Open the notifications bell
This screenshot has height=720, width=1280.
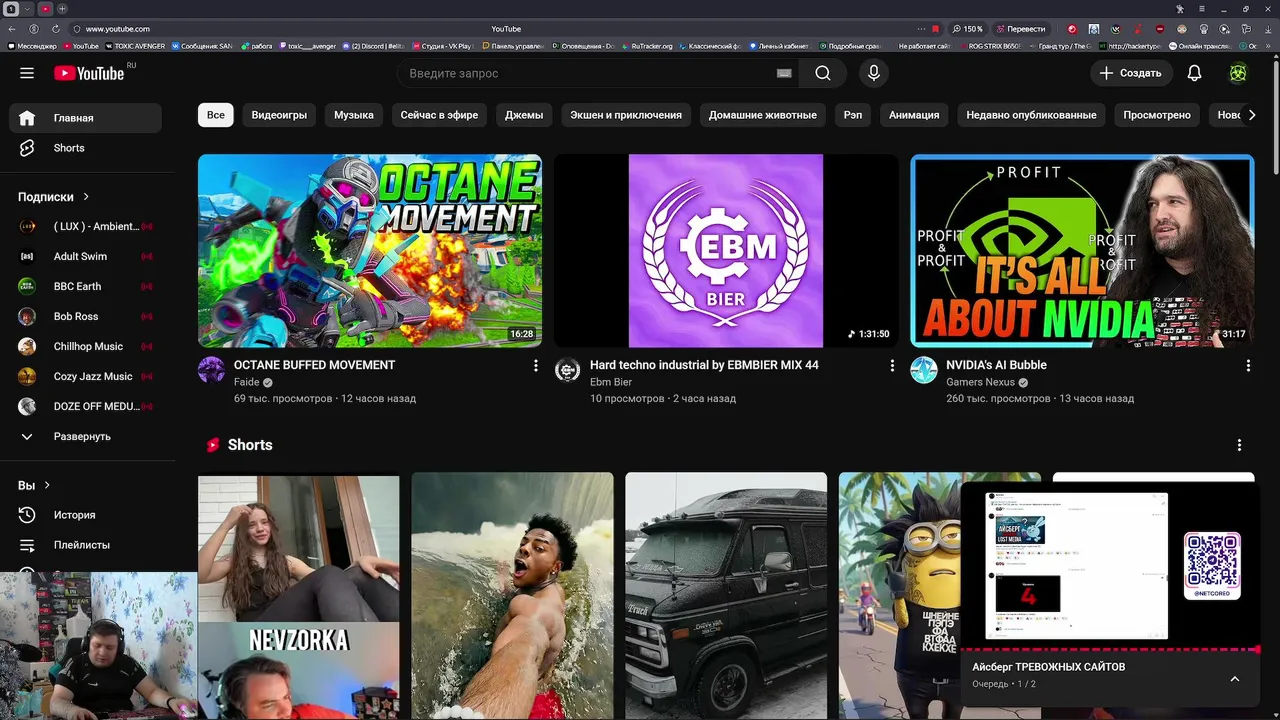1194,73
